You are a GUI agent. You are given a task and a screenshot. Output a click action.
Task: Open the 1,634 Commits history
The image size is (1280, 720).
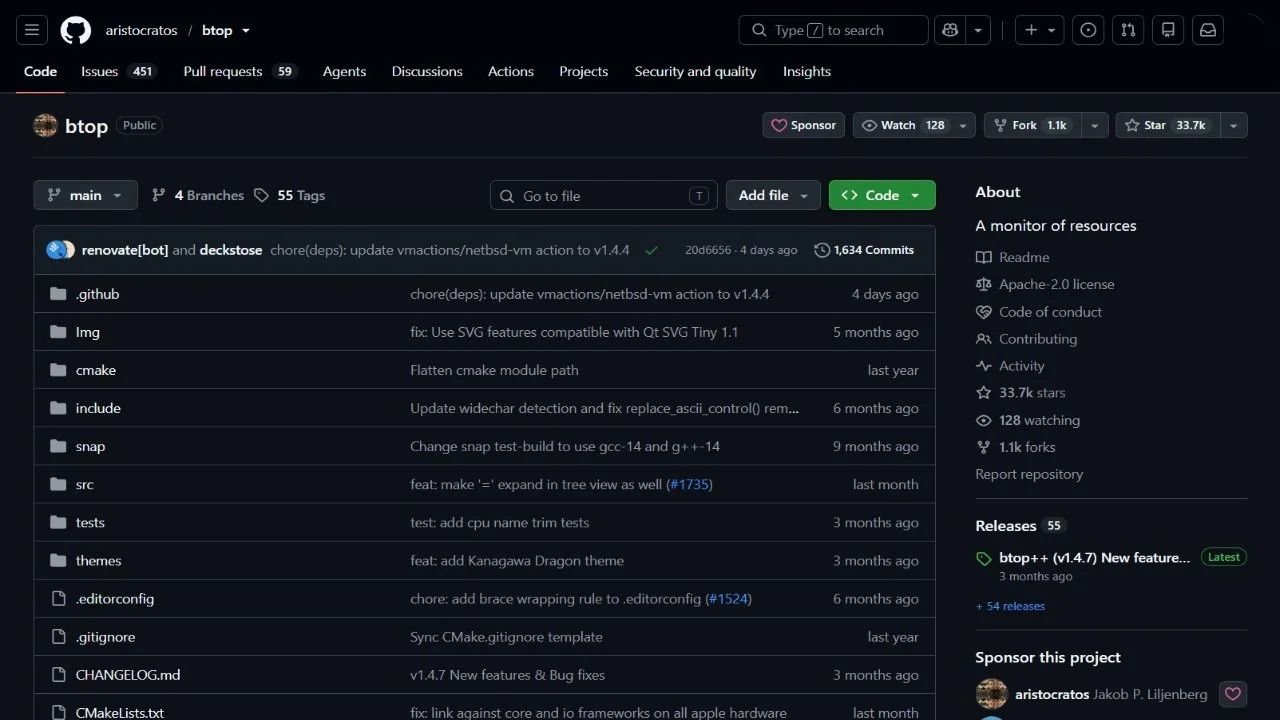864,250
